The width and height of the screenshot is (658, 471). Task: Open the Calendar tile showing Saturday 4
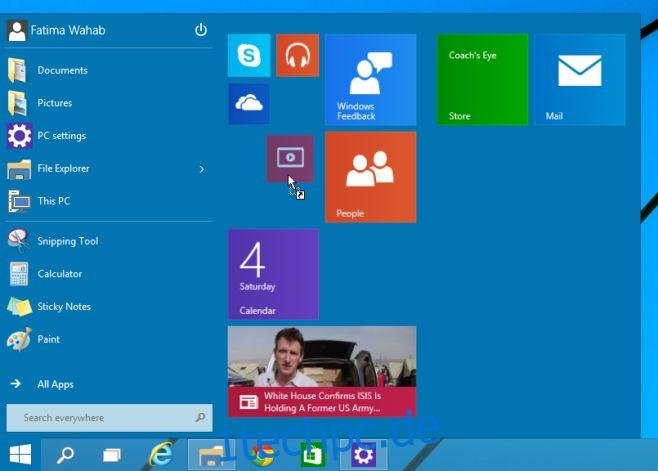(x=273, y=274)
